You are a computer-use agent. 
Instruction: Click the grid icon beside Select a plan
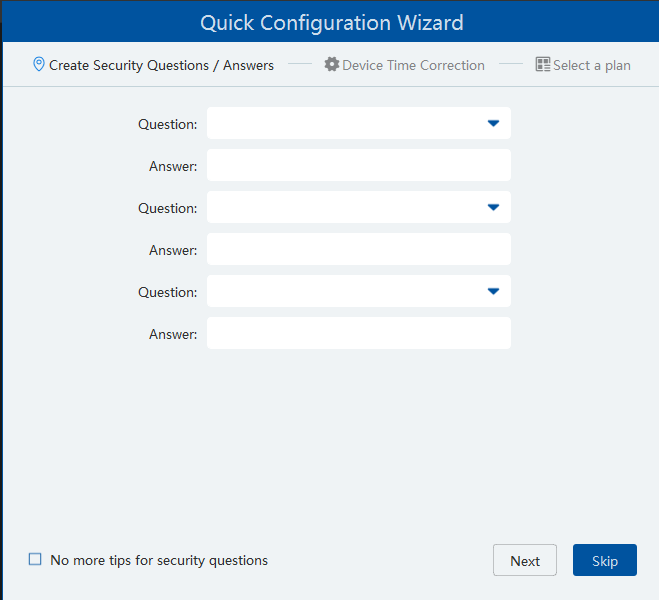[543, 65]
